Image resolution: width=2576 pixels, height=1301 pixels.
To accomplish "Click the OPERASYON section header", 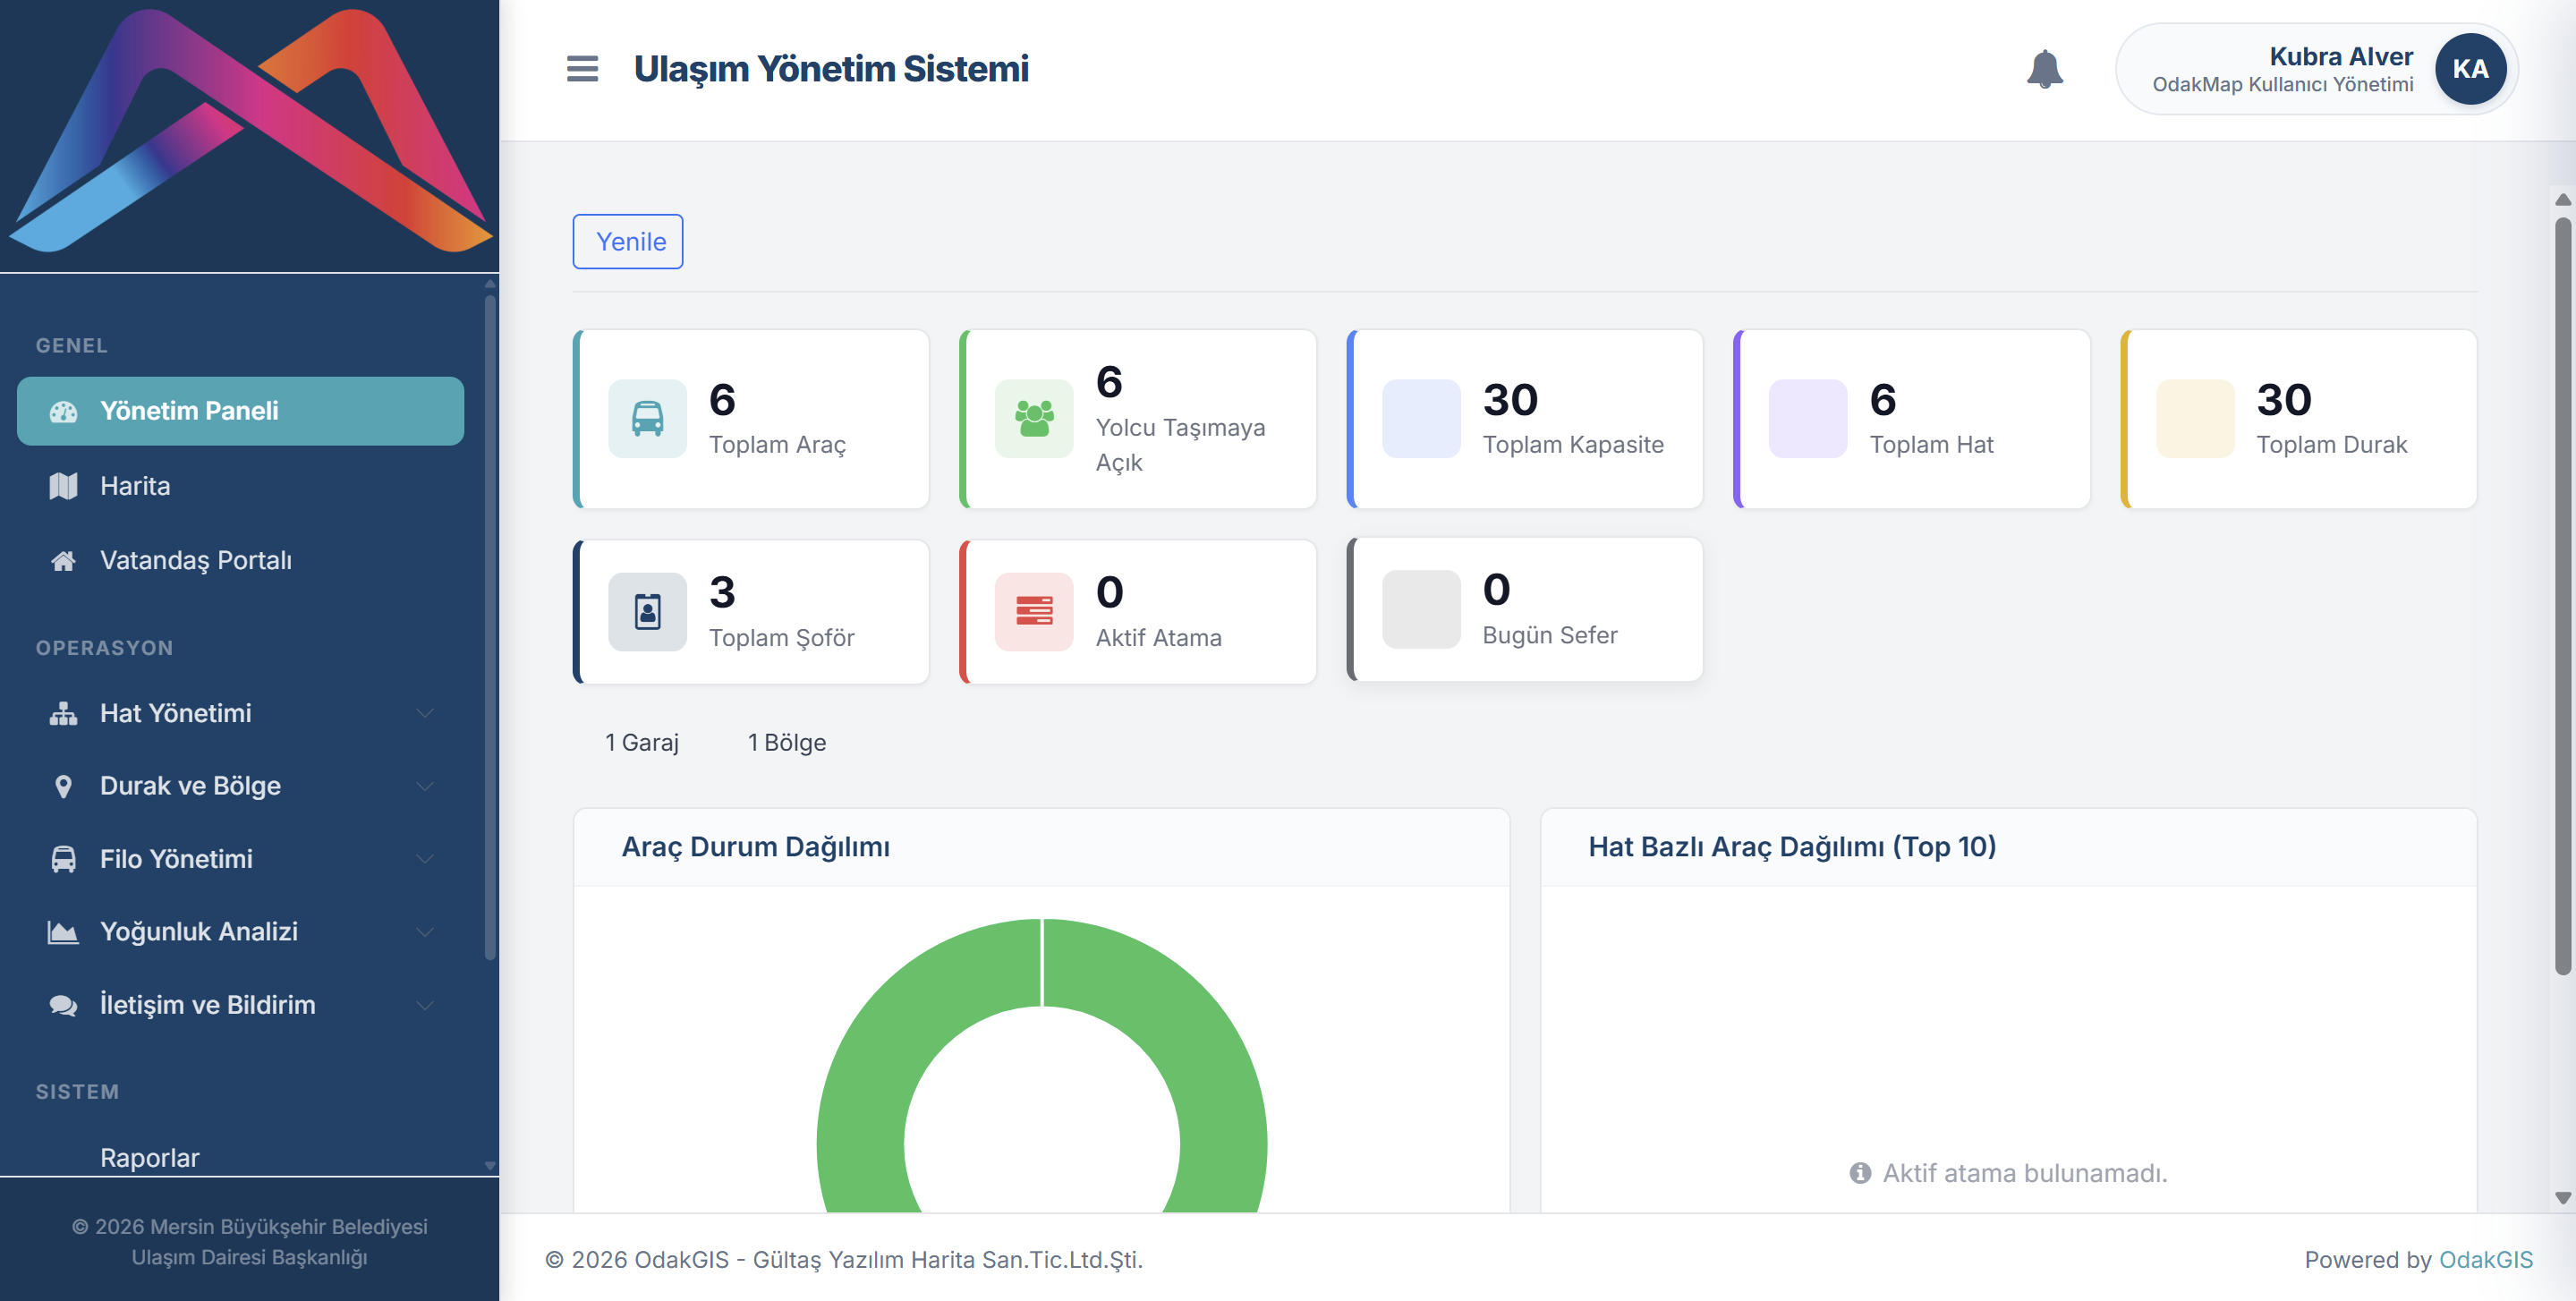I will click(104, 648).
